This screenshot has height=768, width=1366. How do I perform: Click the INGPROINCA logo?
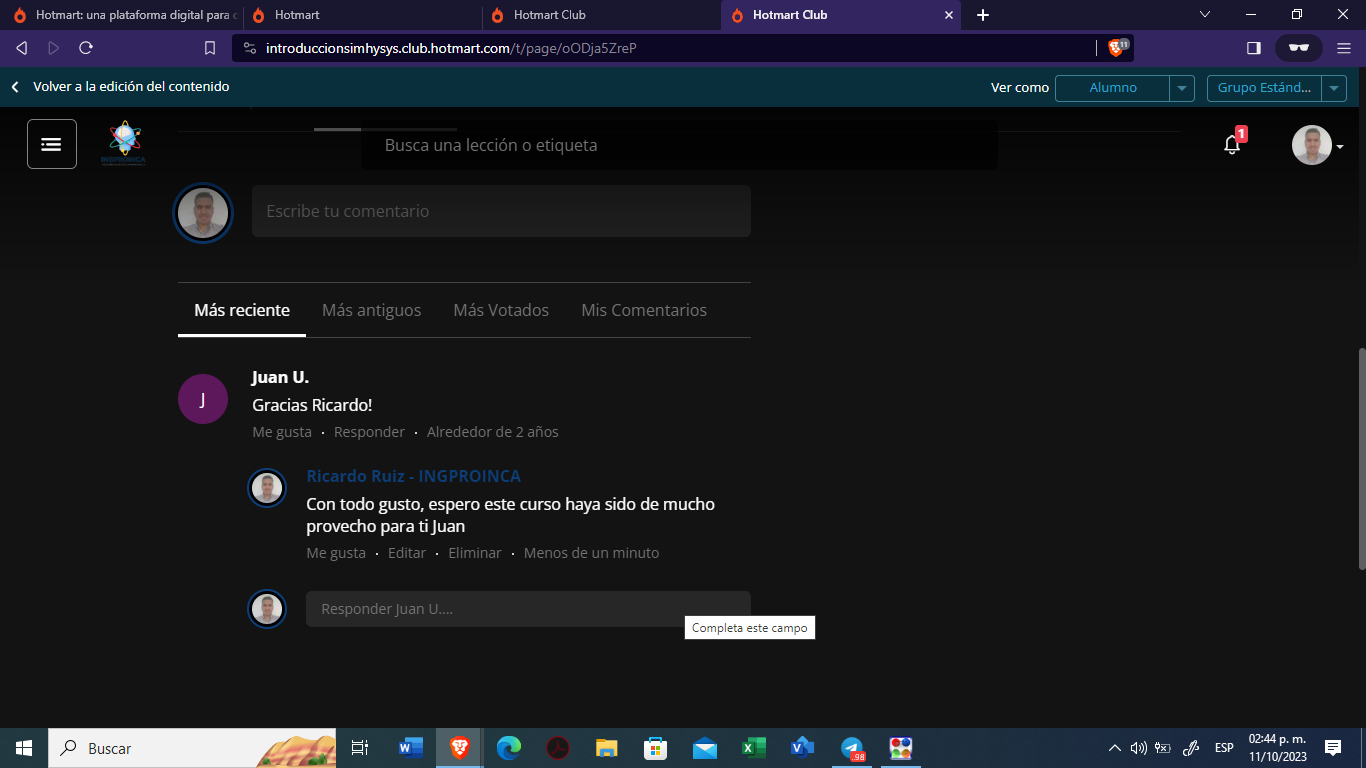(124, 144)
